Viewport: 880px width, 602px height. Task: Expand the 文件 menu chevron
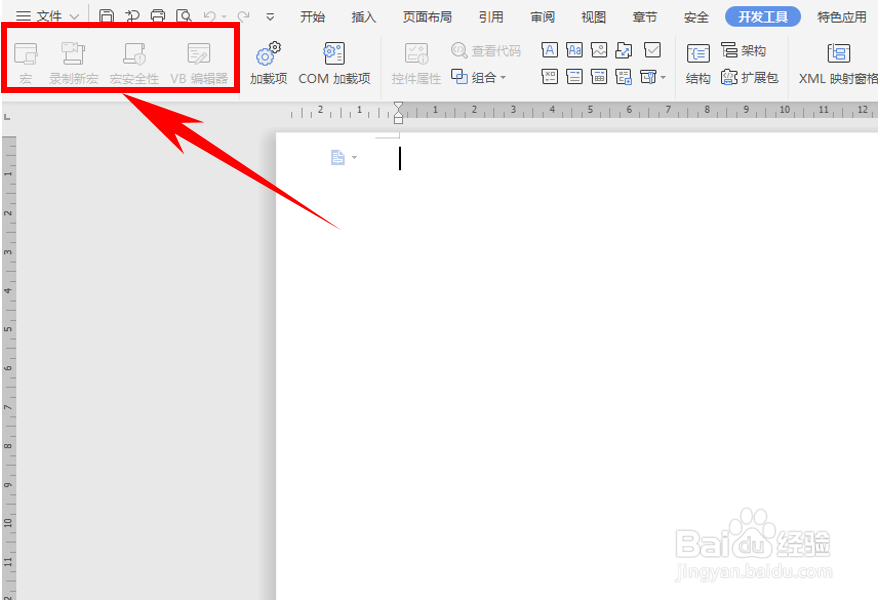[x=74, y=17]
